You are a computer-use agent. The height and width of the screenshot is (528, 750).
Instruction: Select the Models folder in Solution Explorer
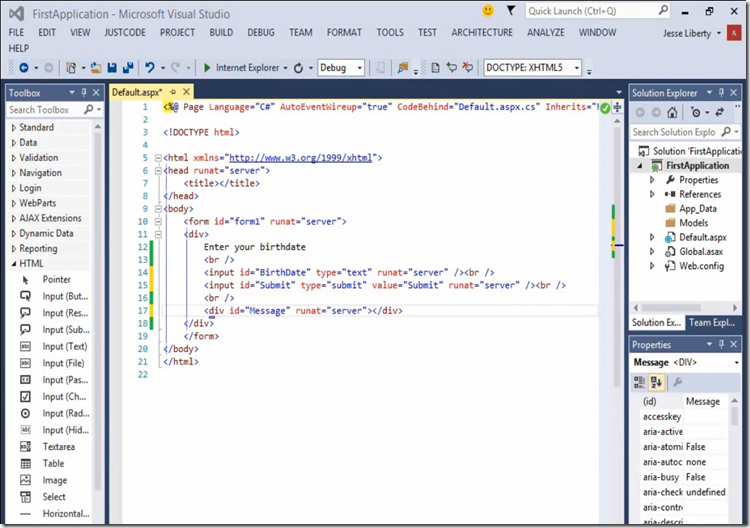(694, 223)
